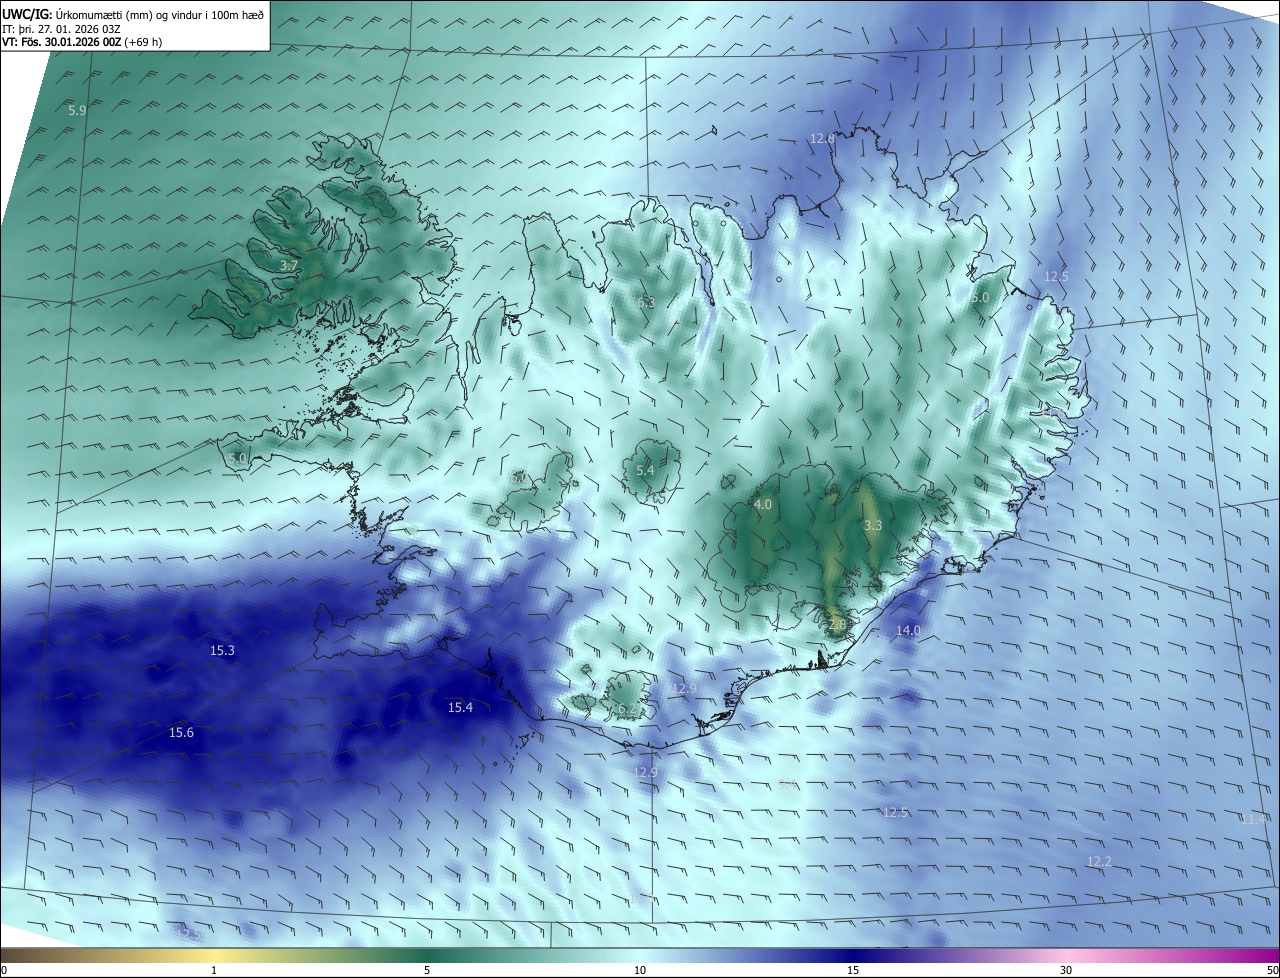This screenshot has width=1280, height=978.
Task: Click the 6.3 value label on the map
Action: point(646,303)
